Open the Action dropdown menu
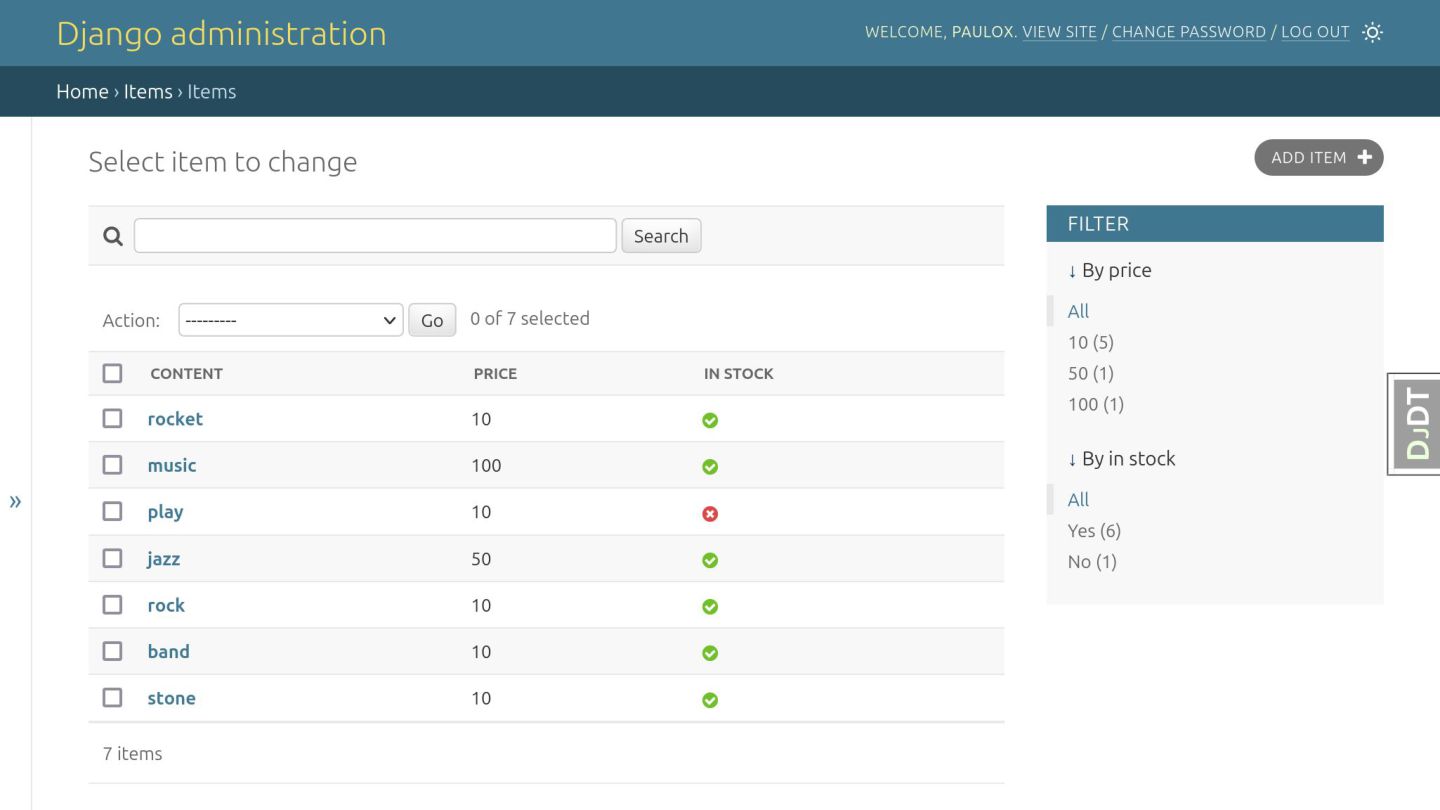 (290, 320)
